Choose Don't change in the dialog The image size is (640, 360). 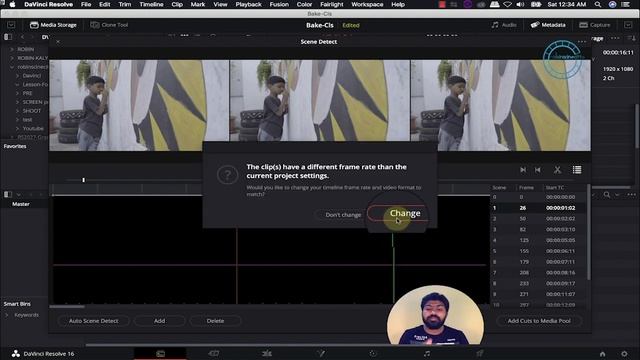(x=343, y=215)
